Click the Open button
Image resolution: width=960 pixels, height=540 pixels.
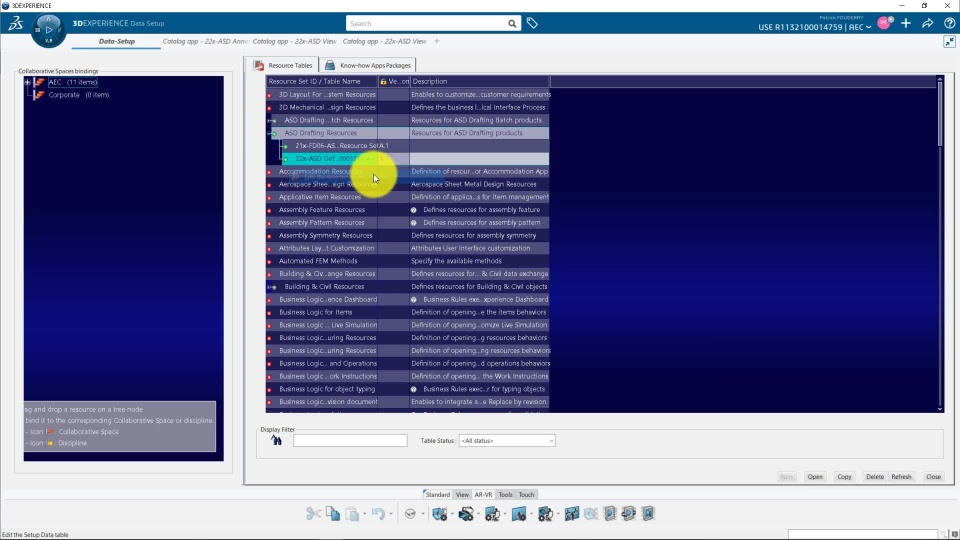(815, 476)
